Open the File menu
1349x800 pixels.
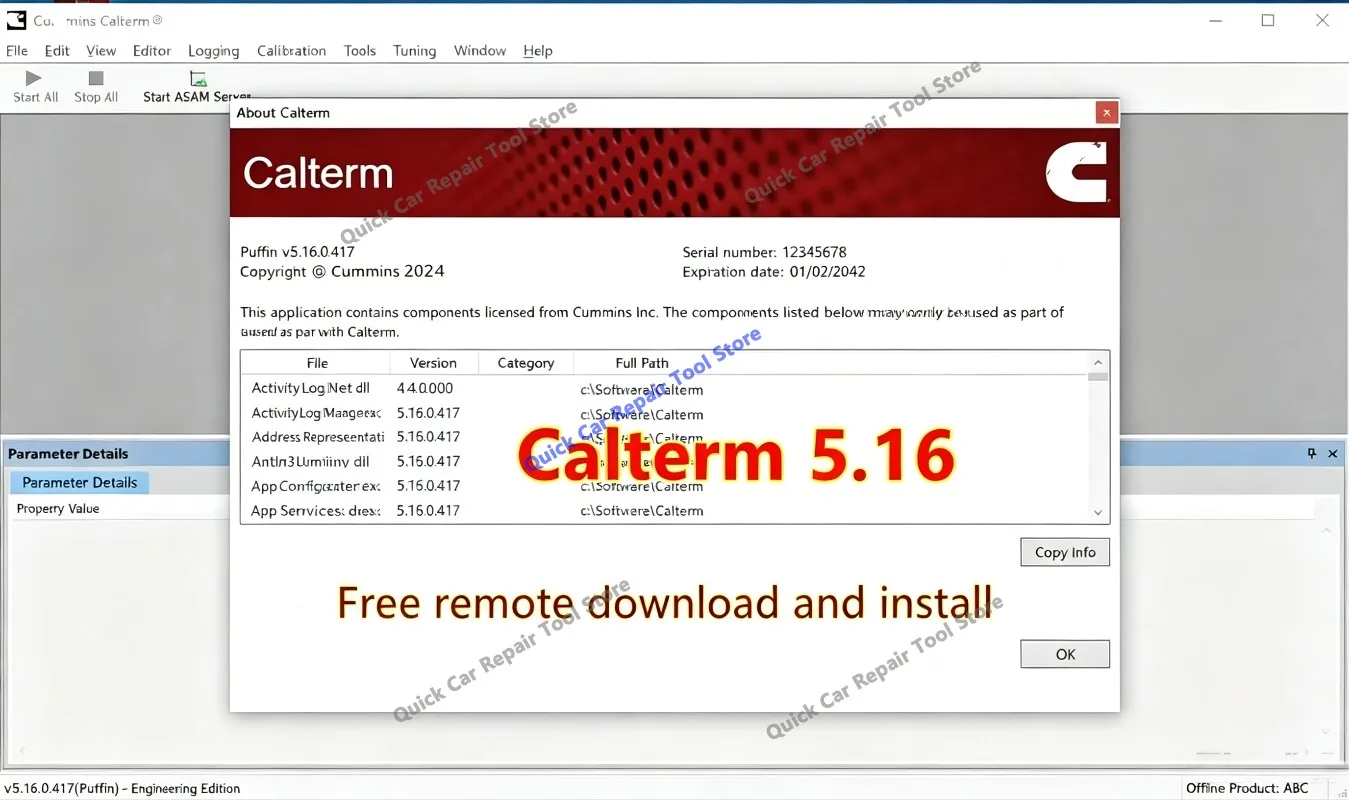pyautogui.click(x=17, y=51)
